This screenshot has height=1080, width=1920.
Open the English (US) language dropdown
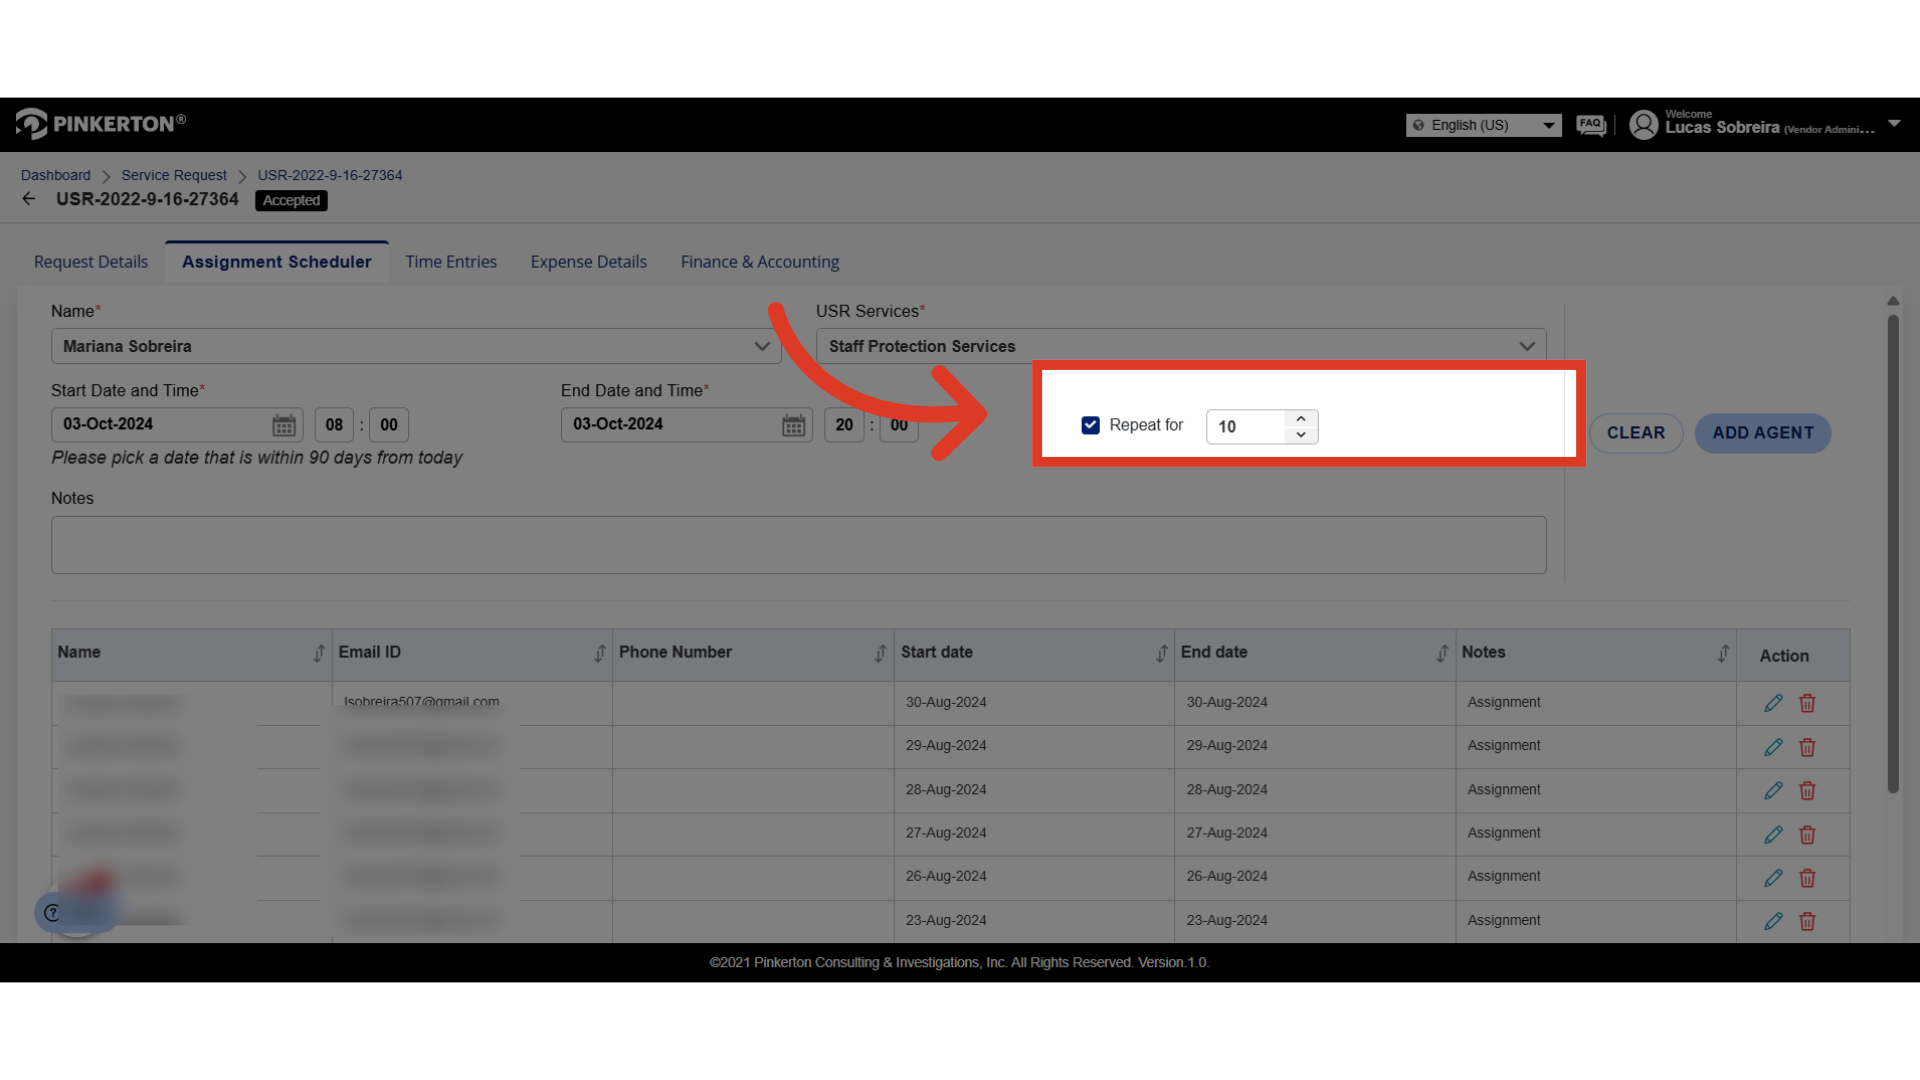click(x=1483, y=125)
